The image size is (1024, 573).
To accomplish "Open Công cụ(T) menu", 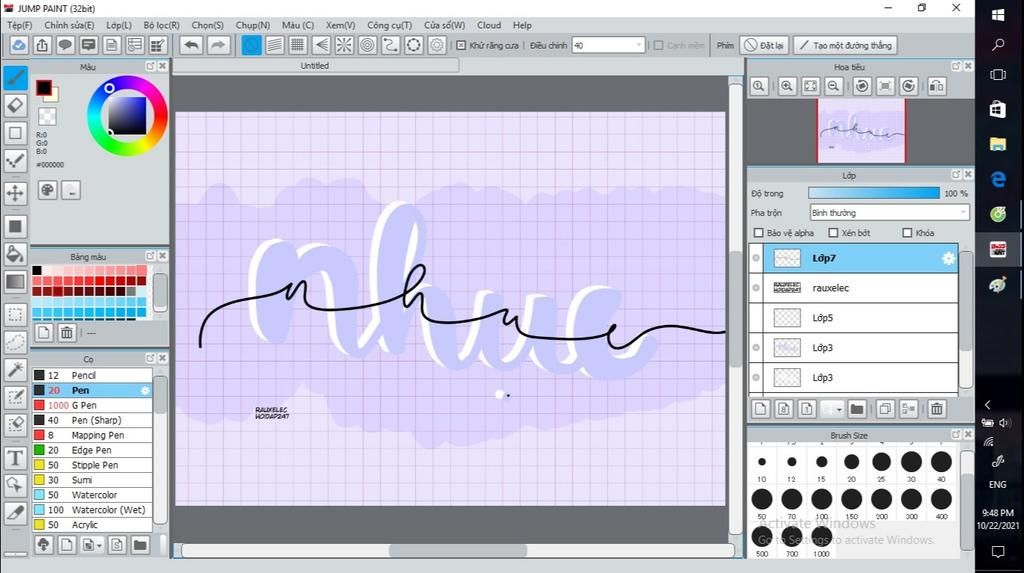I will click(389, 25).
